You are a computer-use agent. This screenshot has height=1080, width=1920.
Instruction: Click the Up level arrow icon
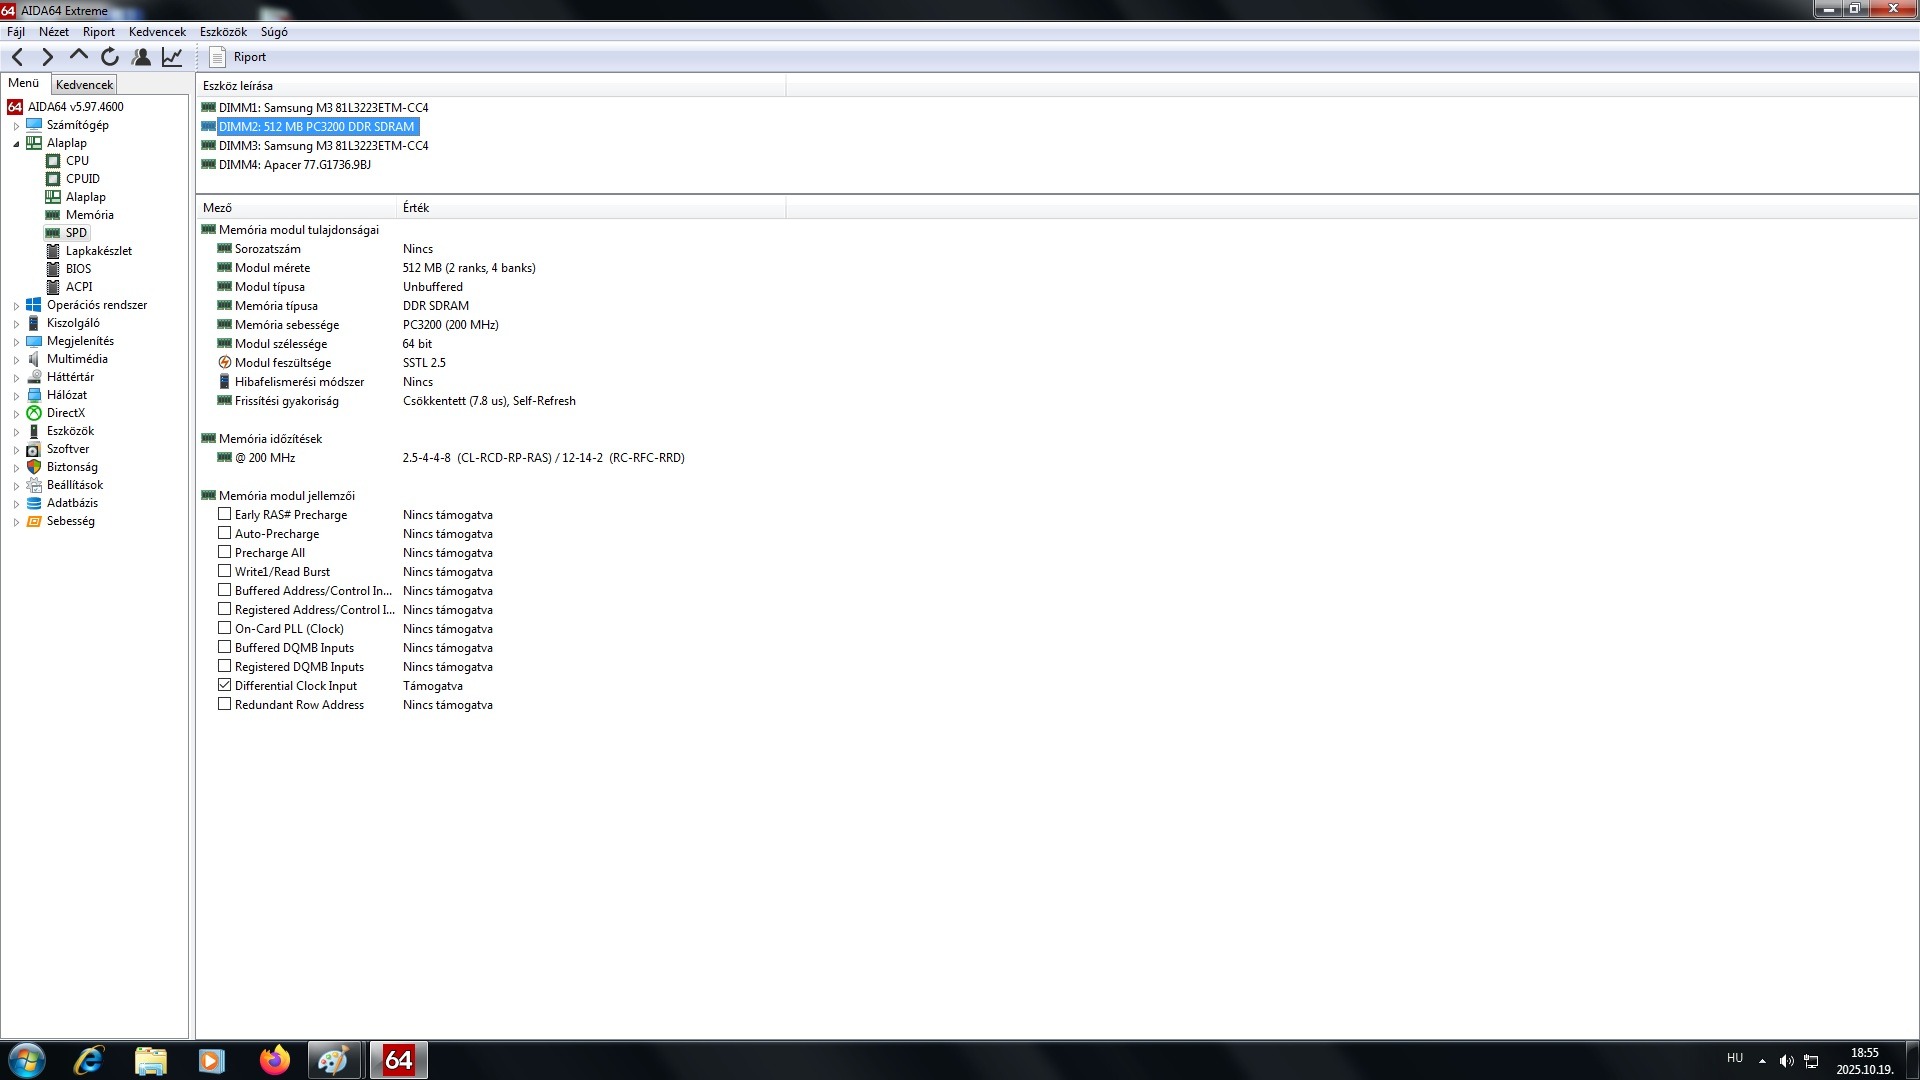(x=78, y=56)
